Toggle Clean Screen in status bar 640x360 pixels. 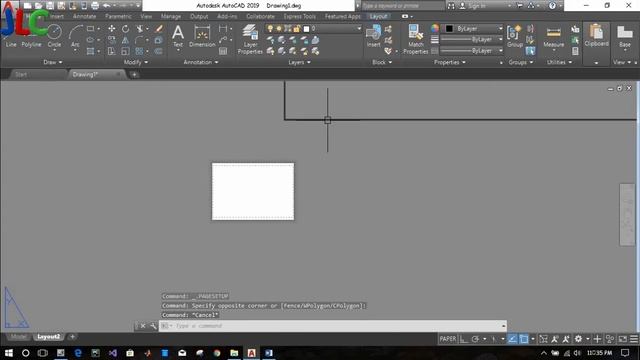622,339
